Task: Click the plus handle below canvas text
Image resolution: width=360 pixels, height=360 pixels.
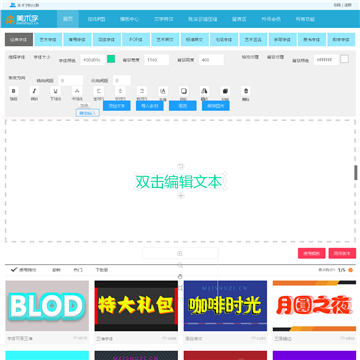Action: click(181, 196)
